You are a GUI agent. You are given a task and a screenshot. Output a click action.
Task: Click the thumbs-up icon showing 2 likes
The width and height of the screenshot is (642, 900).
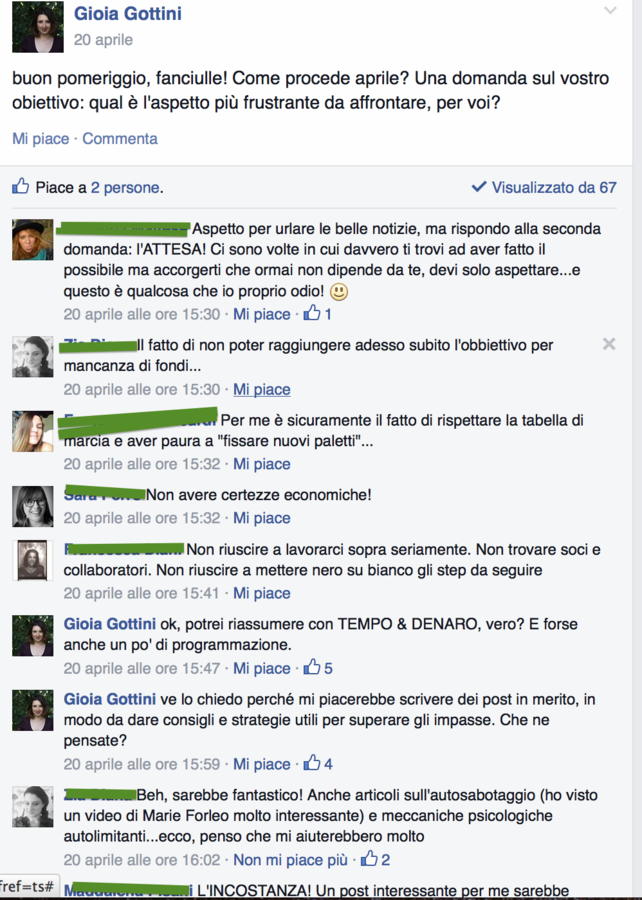pos(369,859)
